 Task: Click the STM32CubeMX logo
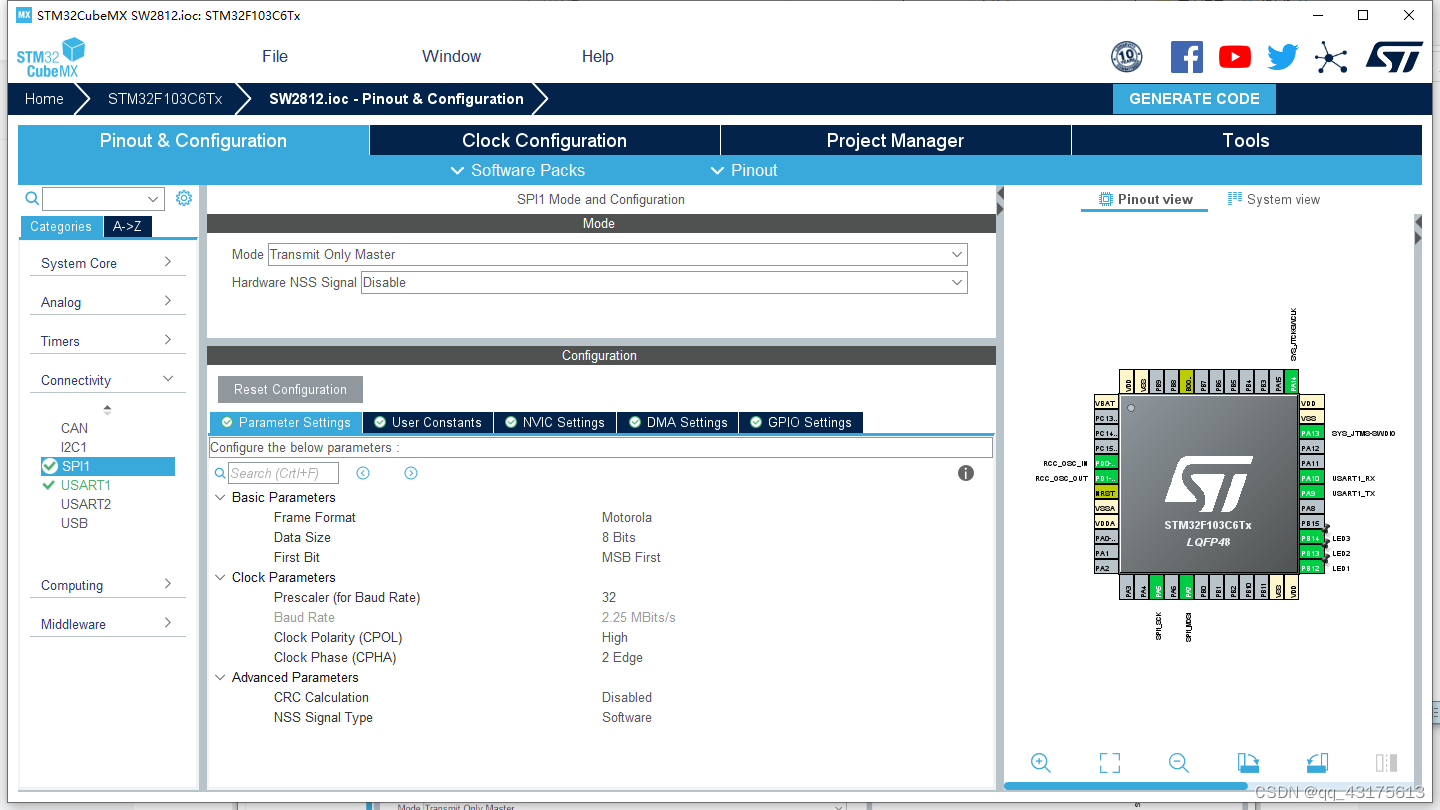51,57
